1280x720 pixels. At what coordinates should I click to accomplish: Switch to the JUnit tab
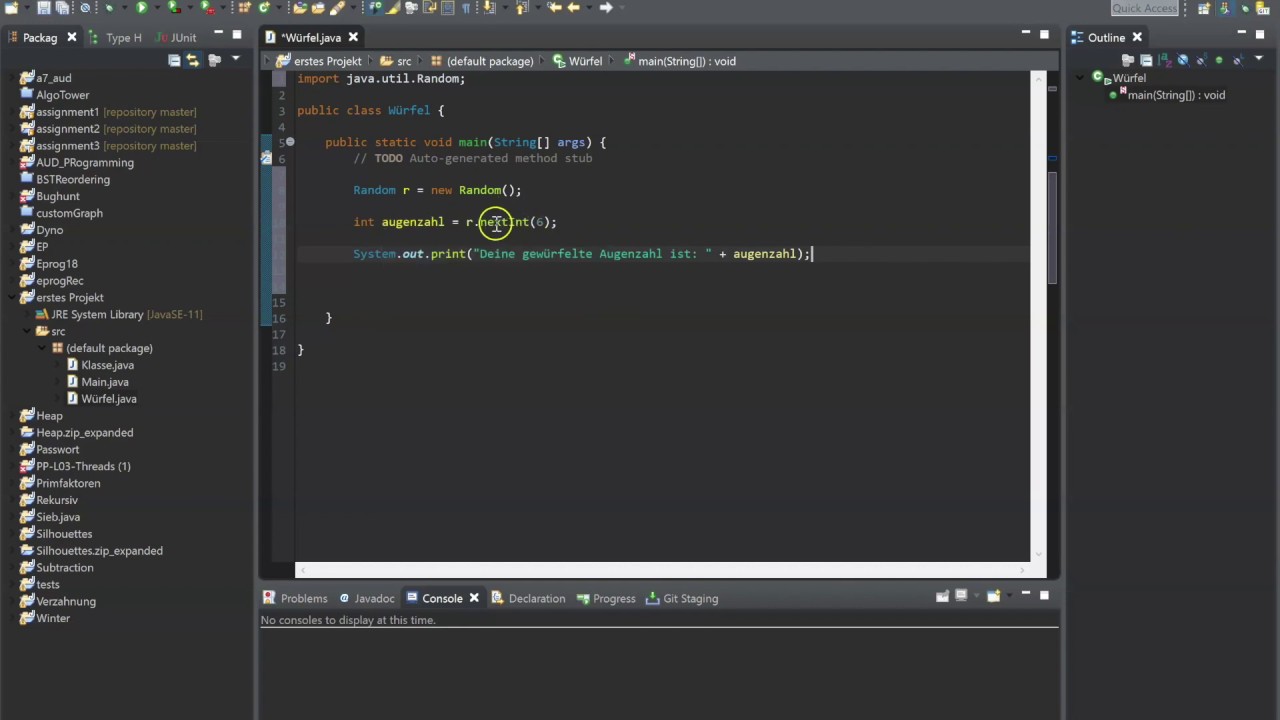point(176,37)
